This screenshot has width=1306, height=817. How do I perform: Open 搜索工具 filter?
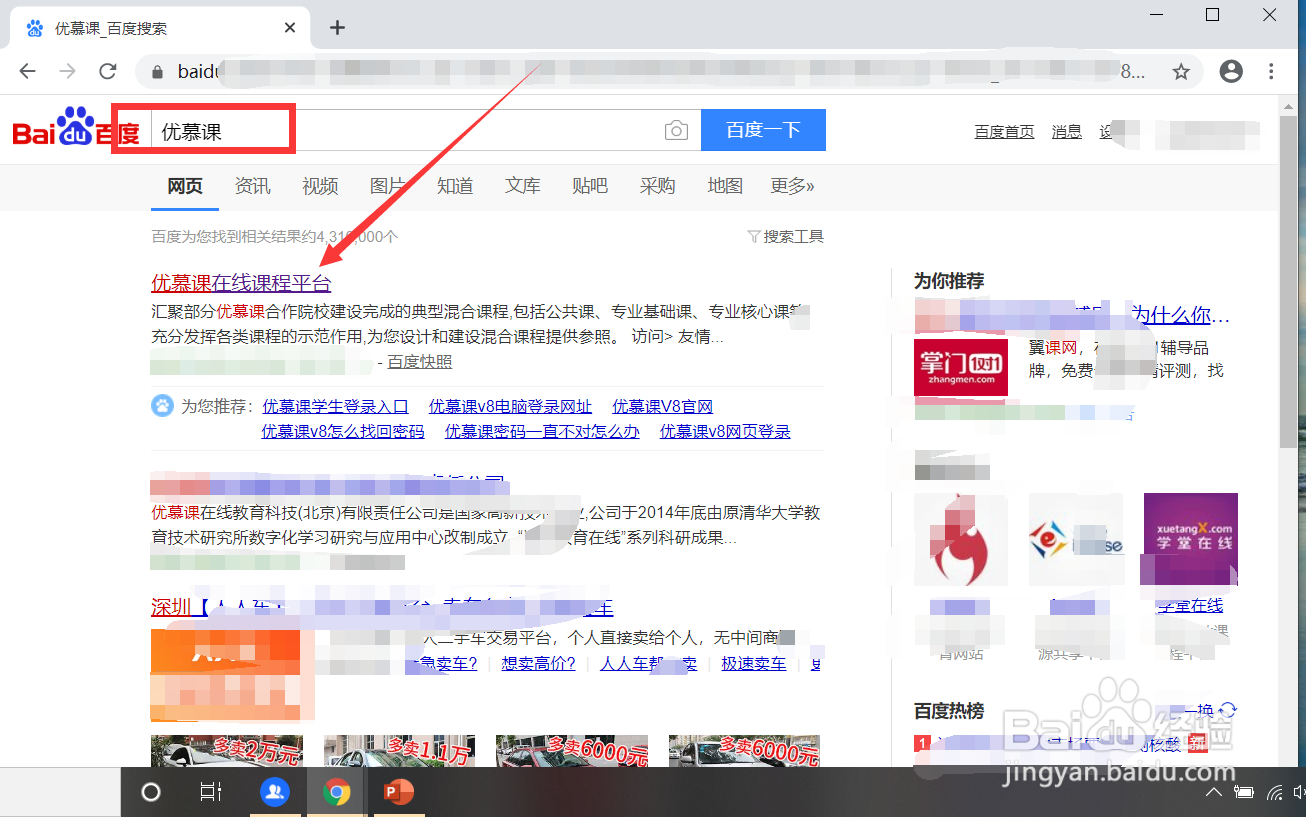(x=786, y=237)
